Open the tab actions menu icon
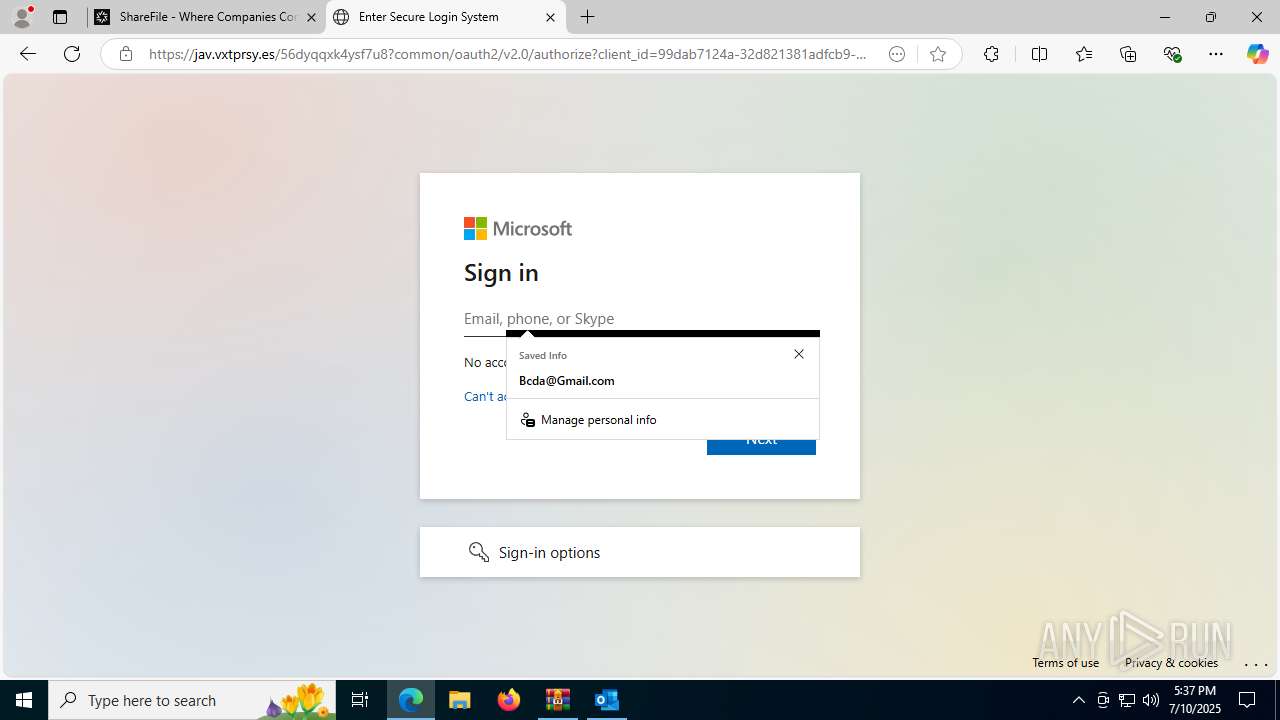The image size is (1280, 720). 60,17
